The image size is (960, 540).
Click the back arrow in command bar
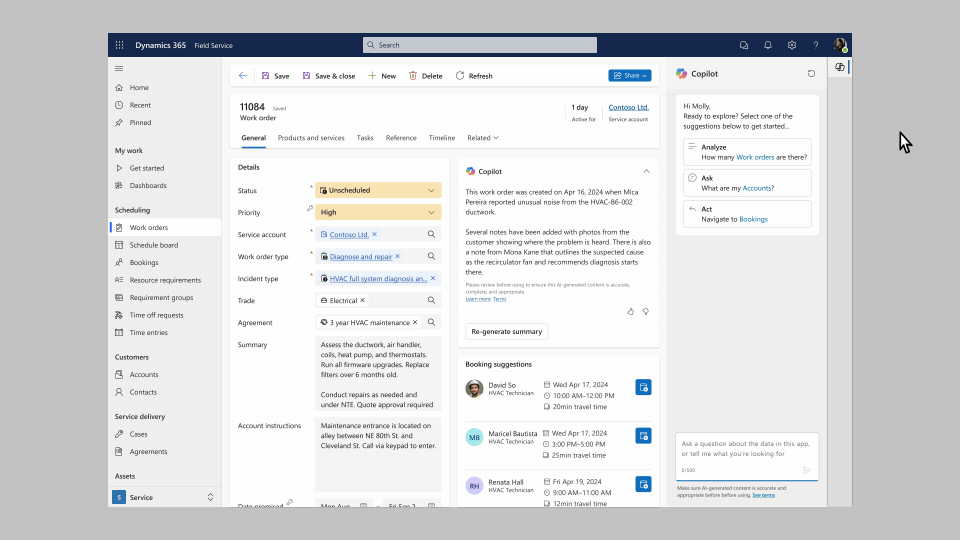point(243,76)
